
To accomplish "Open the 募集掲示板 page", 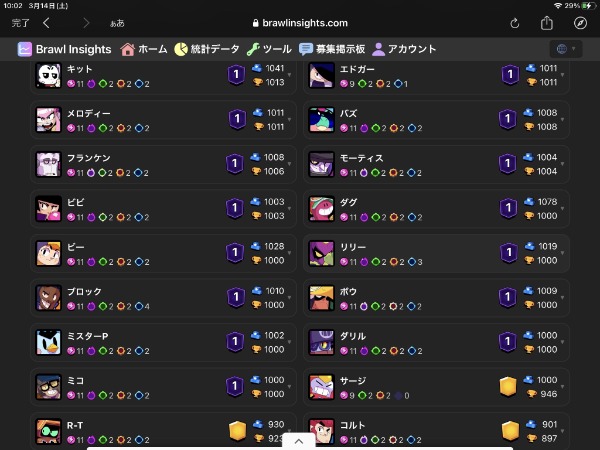I will coord(332,49).
